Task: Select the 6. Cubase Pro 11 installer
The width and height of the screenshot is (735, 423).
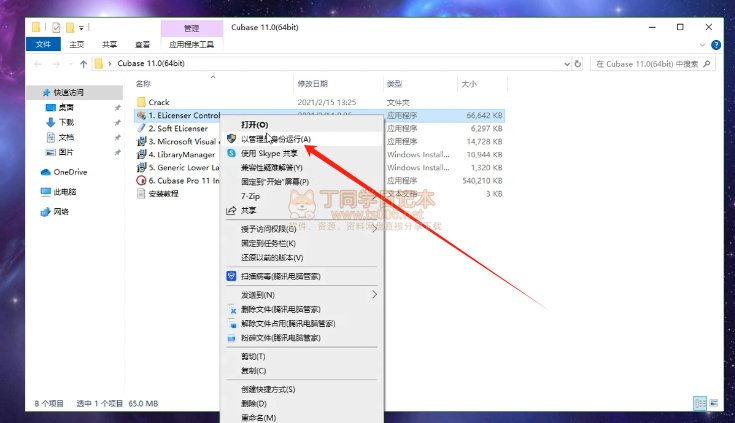Action: point(183,181)
